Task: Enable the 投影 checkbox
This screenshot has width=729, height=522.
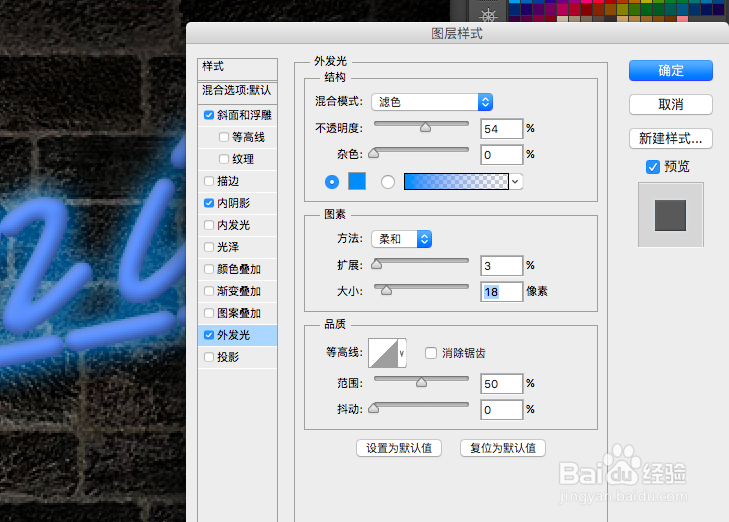Action: point(209,357)
